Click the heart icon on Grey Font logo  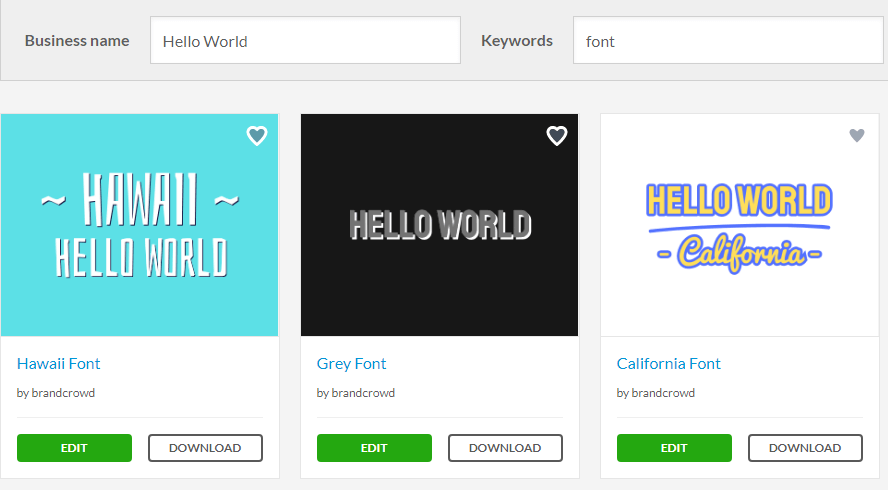[557, 136]
